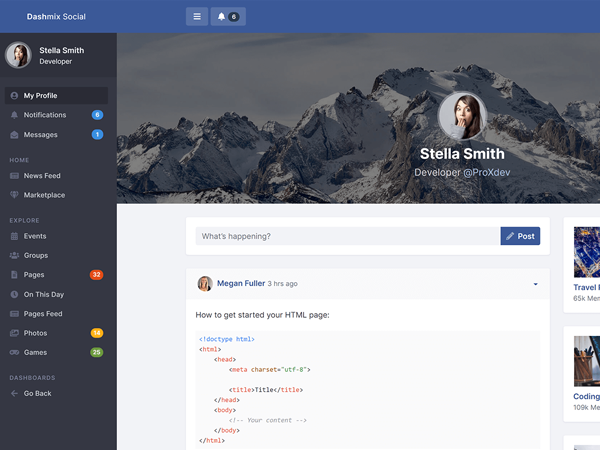Click the Messages envelope icon
Screen dimensions: 600x450
pyautogui.click(x=14, y=135)
